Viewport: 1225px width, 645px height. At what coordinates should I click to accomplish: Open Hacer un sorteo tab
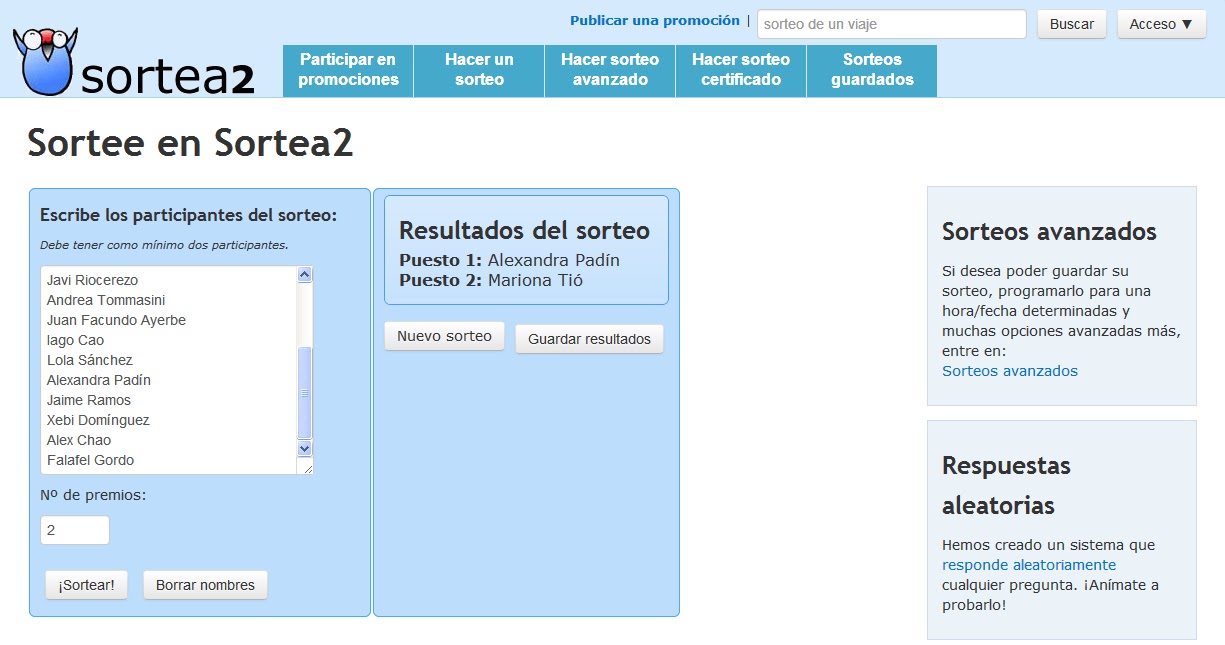[479, 71]
